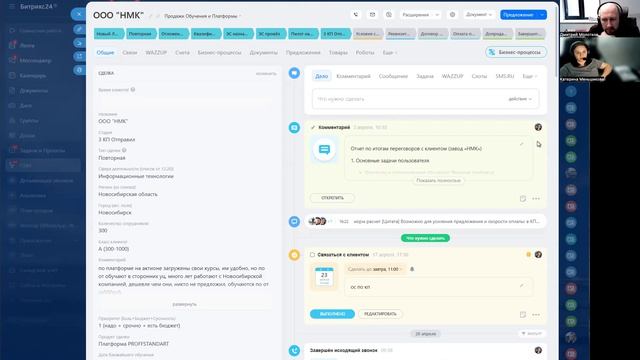Image resolution: width=640 pixels, height=360 pixels.
Task: Open three-dots menu of Связаться с клиентом card
Action: pos(536,314)
